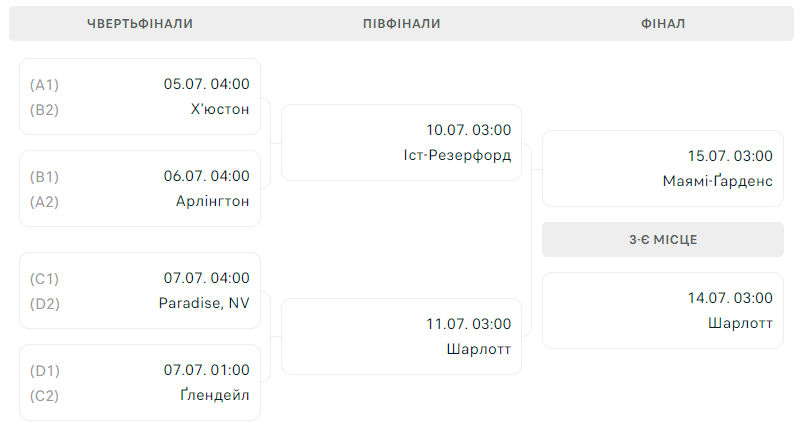Open the 10.07 semifinal in Іст-Резерфорд
The height and width of the screenshot is (433, 800).
(402, 142)
